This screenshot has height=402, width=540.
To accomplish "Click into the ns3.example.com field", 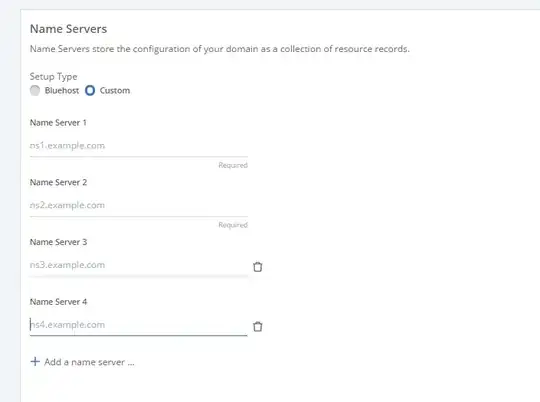I will pos(138,265).
